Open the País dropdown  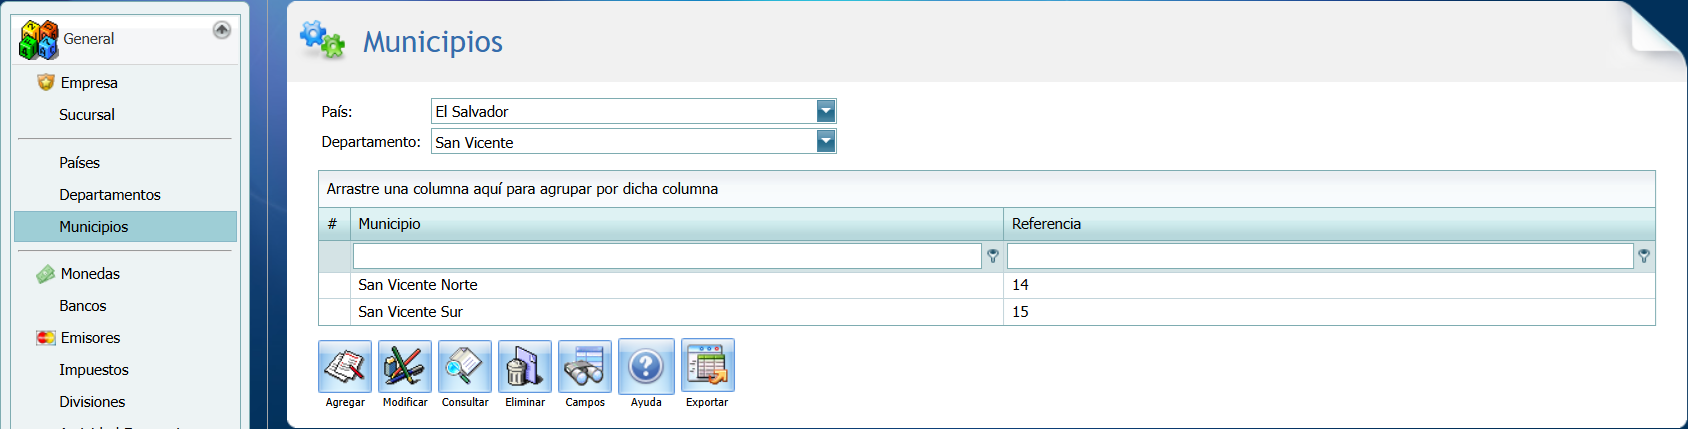(x=826, y=111)
